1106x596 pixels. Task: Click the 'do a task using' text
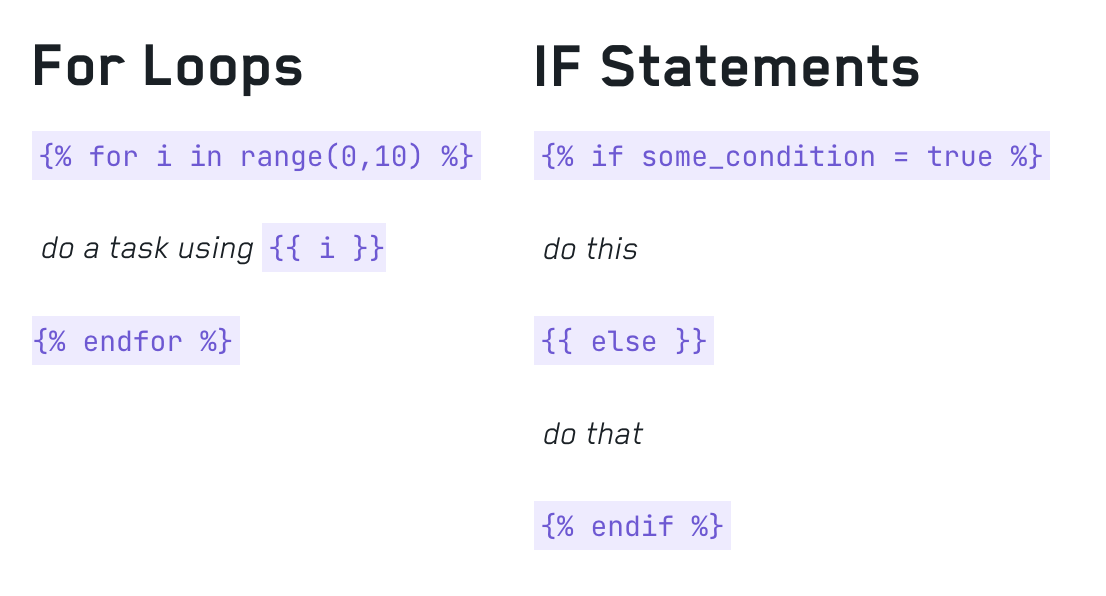tap(147, 248)
